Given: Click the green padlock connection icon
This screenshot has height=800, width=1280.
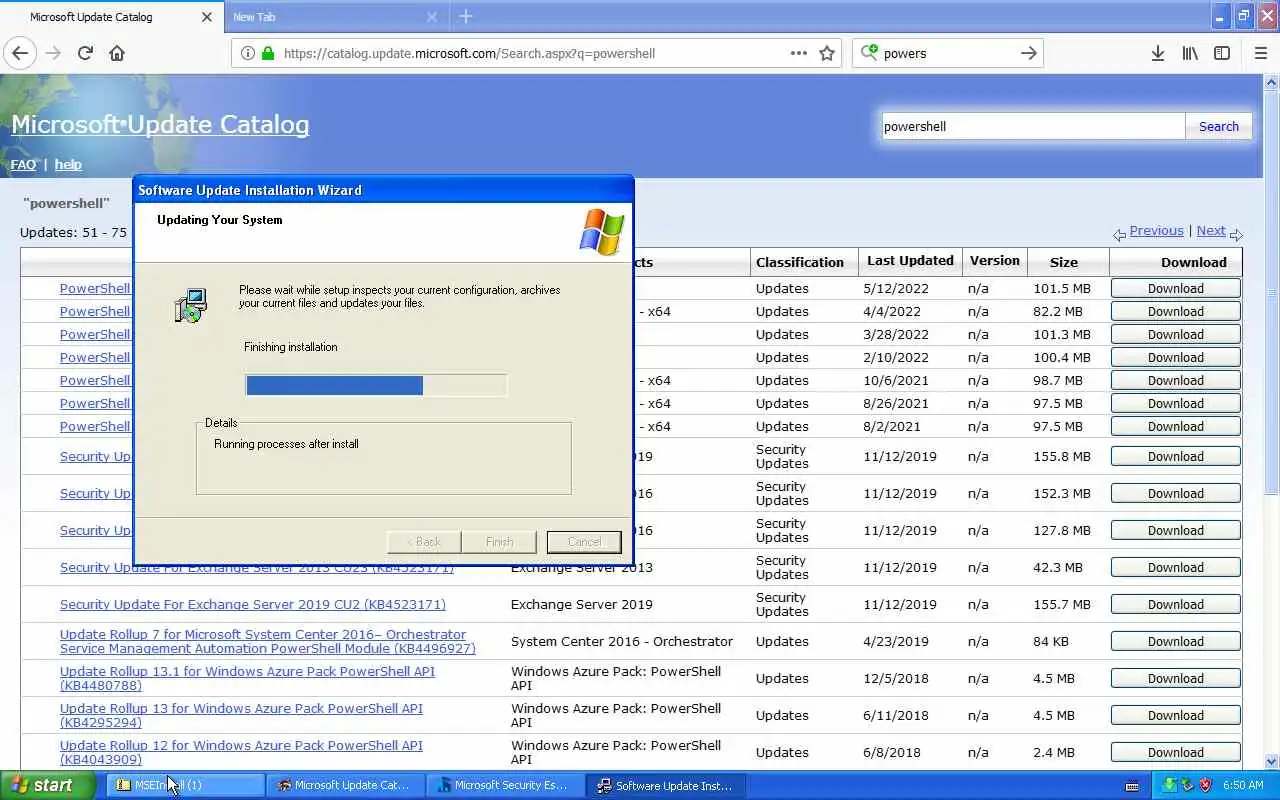Looking at the screenshot, I should pyautogui.click(x=267, y=53).
